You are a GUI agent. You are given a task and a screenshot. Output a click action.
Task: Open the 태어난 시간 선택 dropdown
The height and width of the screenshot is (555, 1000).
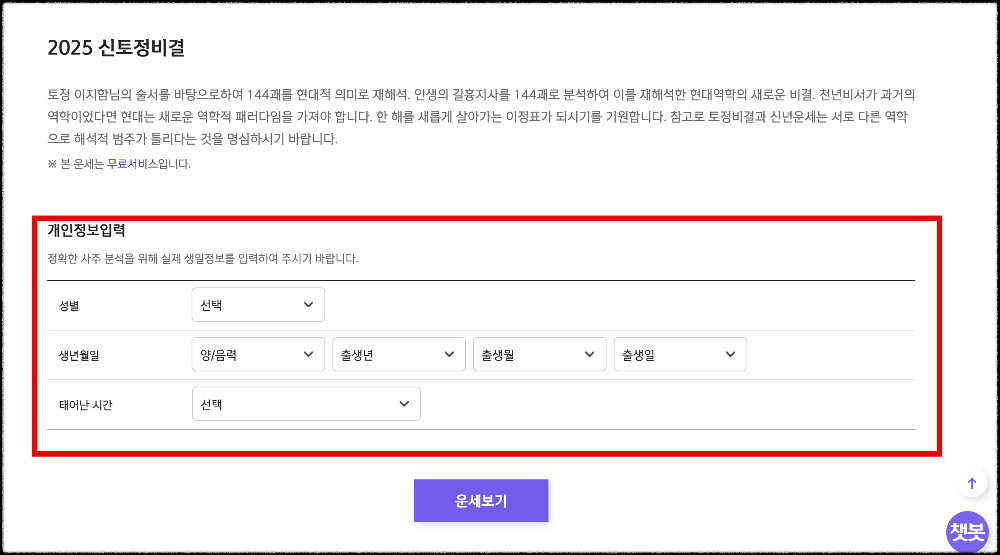[x=306, y=404]
